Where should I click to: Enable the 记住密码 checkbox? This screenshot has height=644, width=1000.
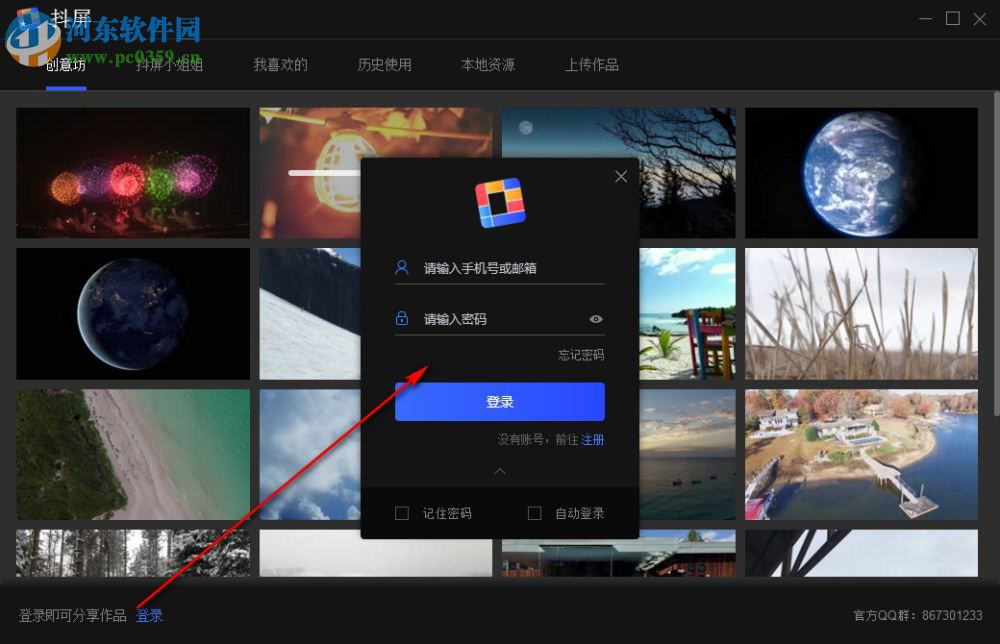coord(402,512)
